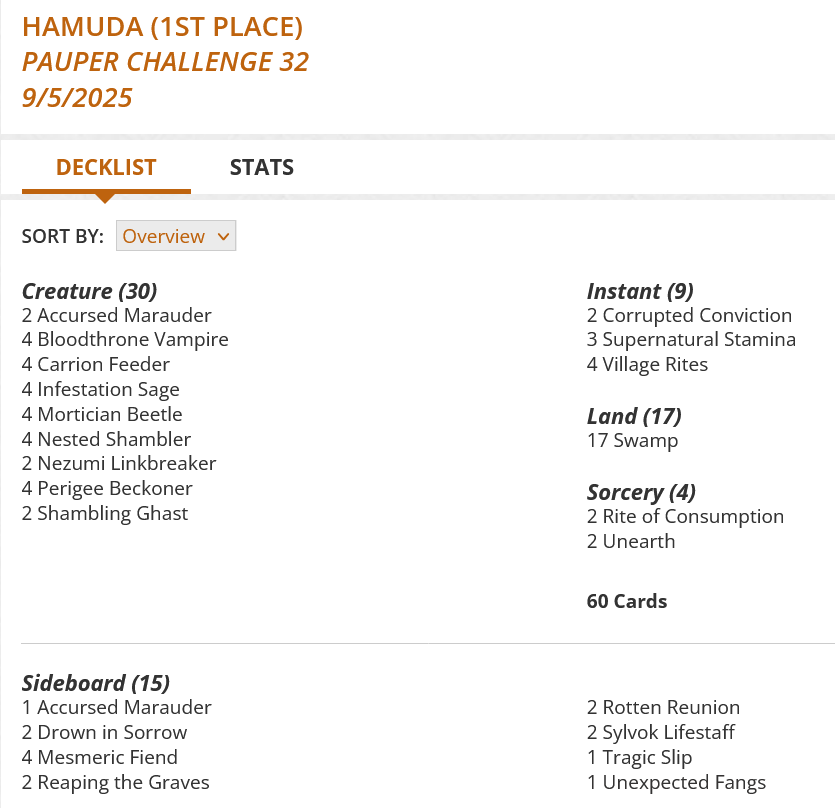Select the 17 Swamp land entry
This screenshot has width=835, height=808.
point(632,440)
